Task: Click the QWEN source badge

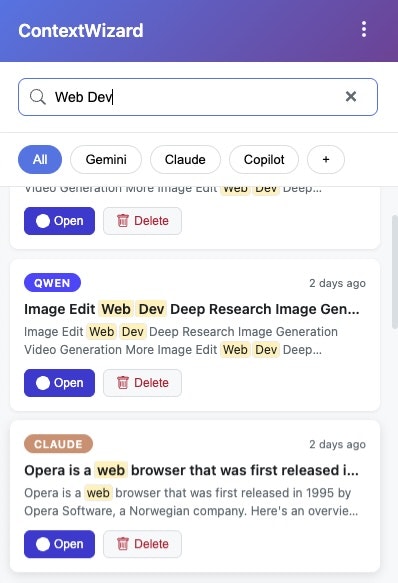Action: coord(52,283)
